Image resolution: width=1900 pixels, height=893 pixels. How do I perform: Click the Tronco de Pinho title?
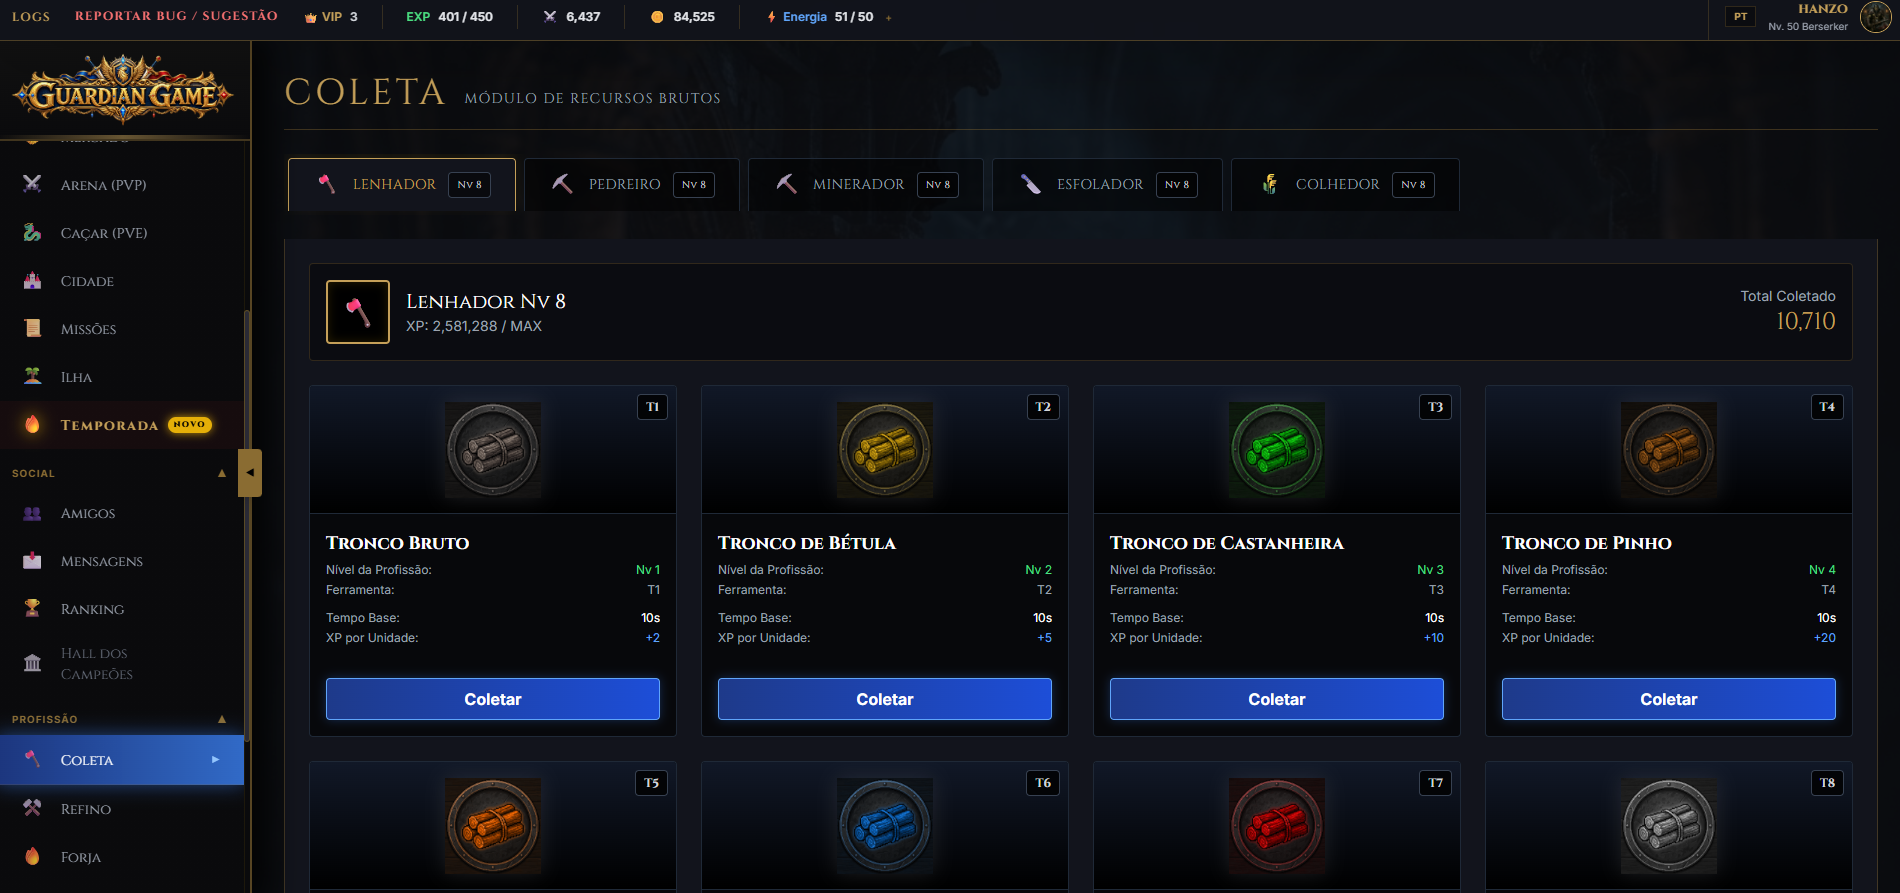pyautogui.click(x=1587, y=543)
